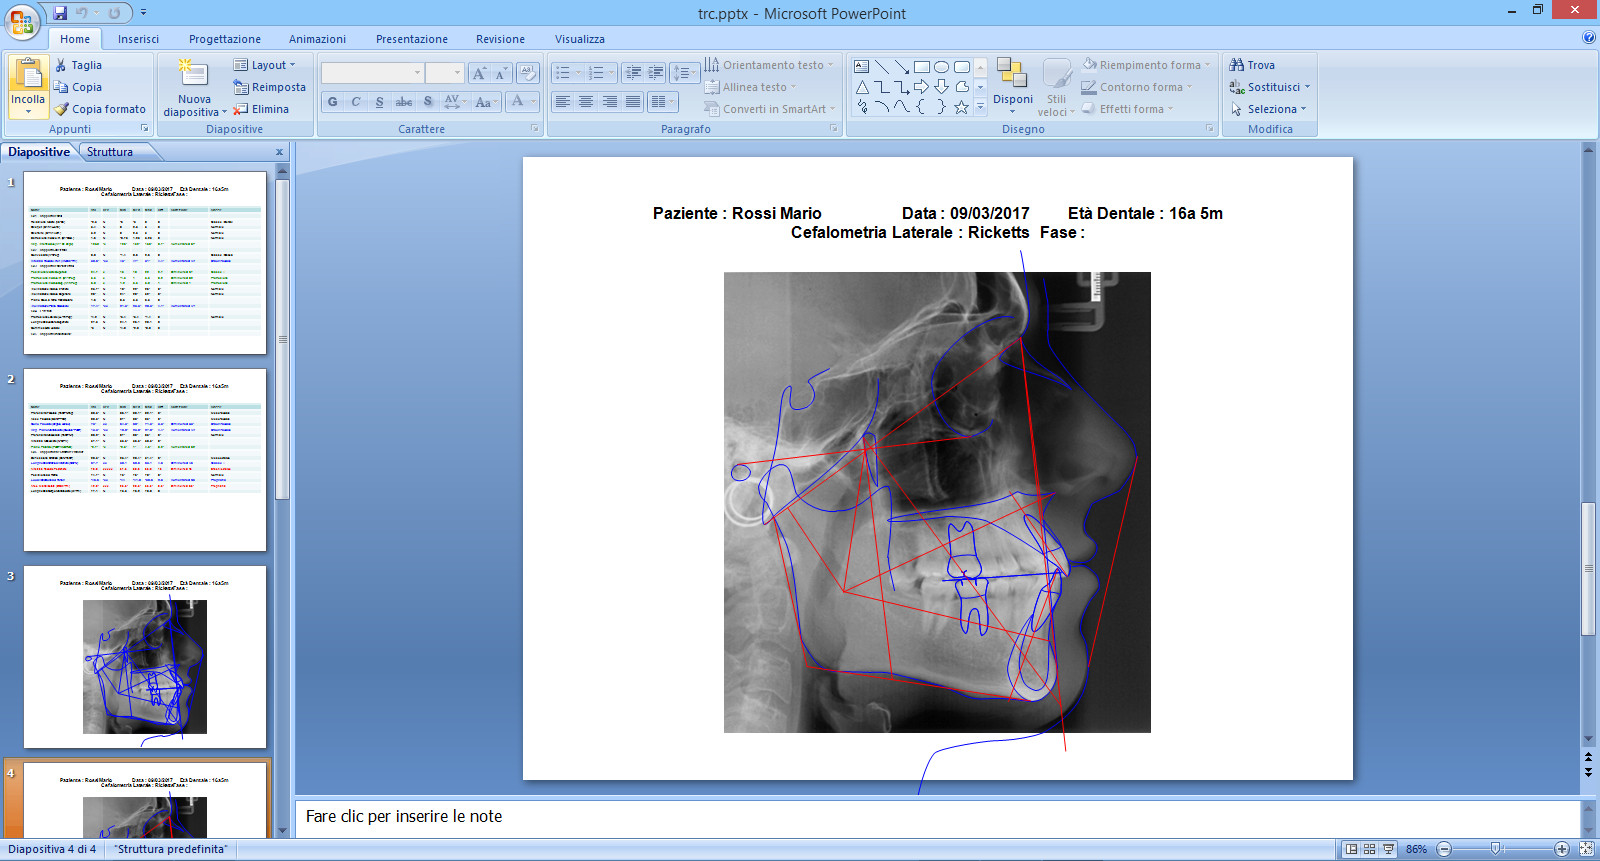Zoom in with the plus button

pos(1562,849)
